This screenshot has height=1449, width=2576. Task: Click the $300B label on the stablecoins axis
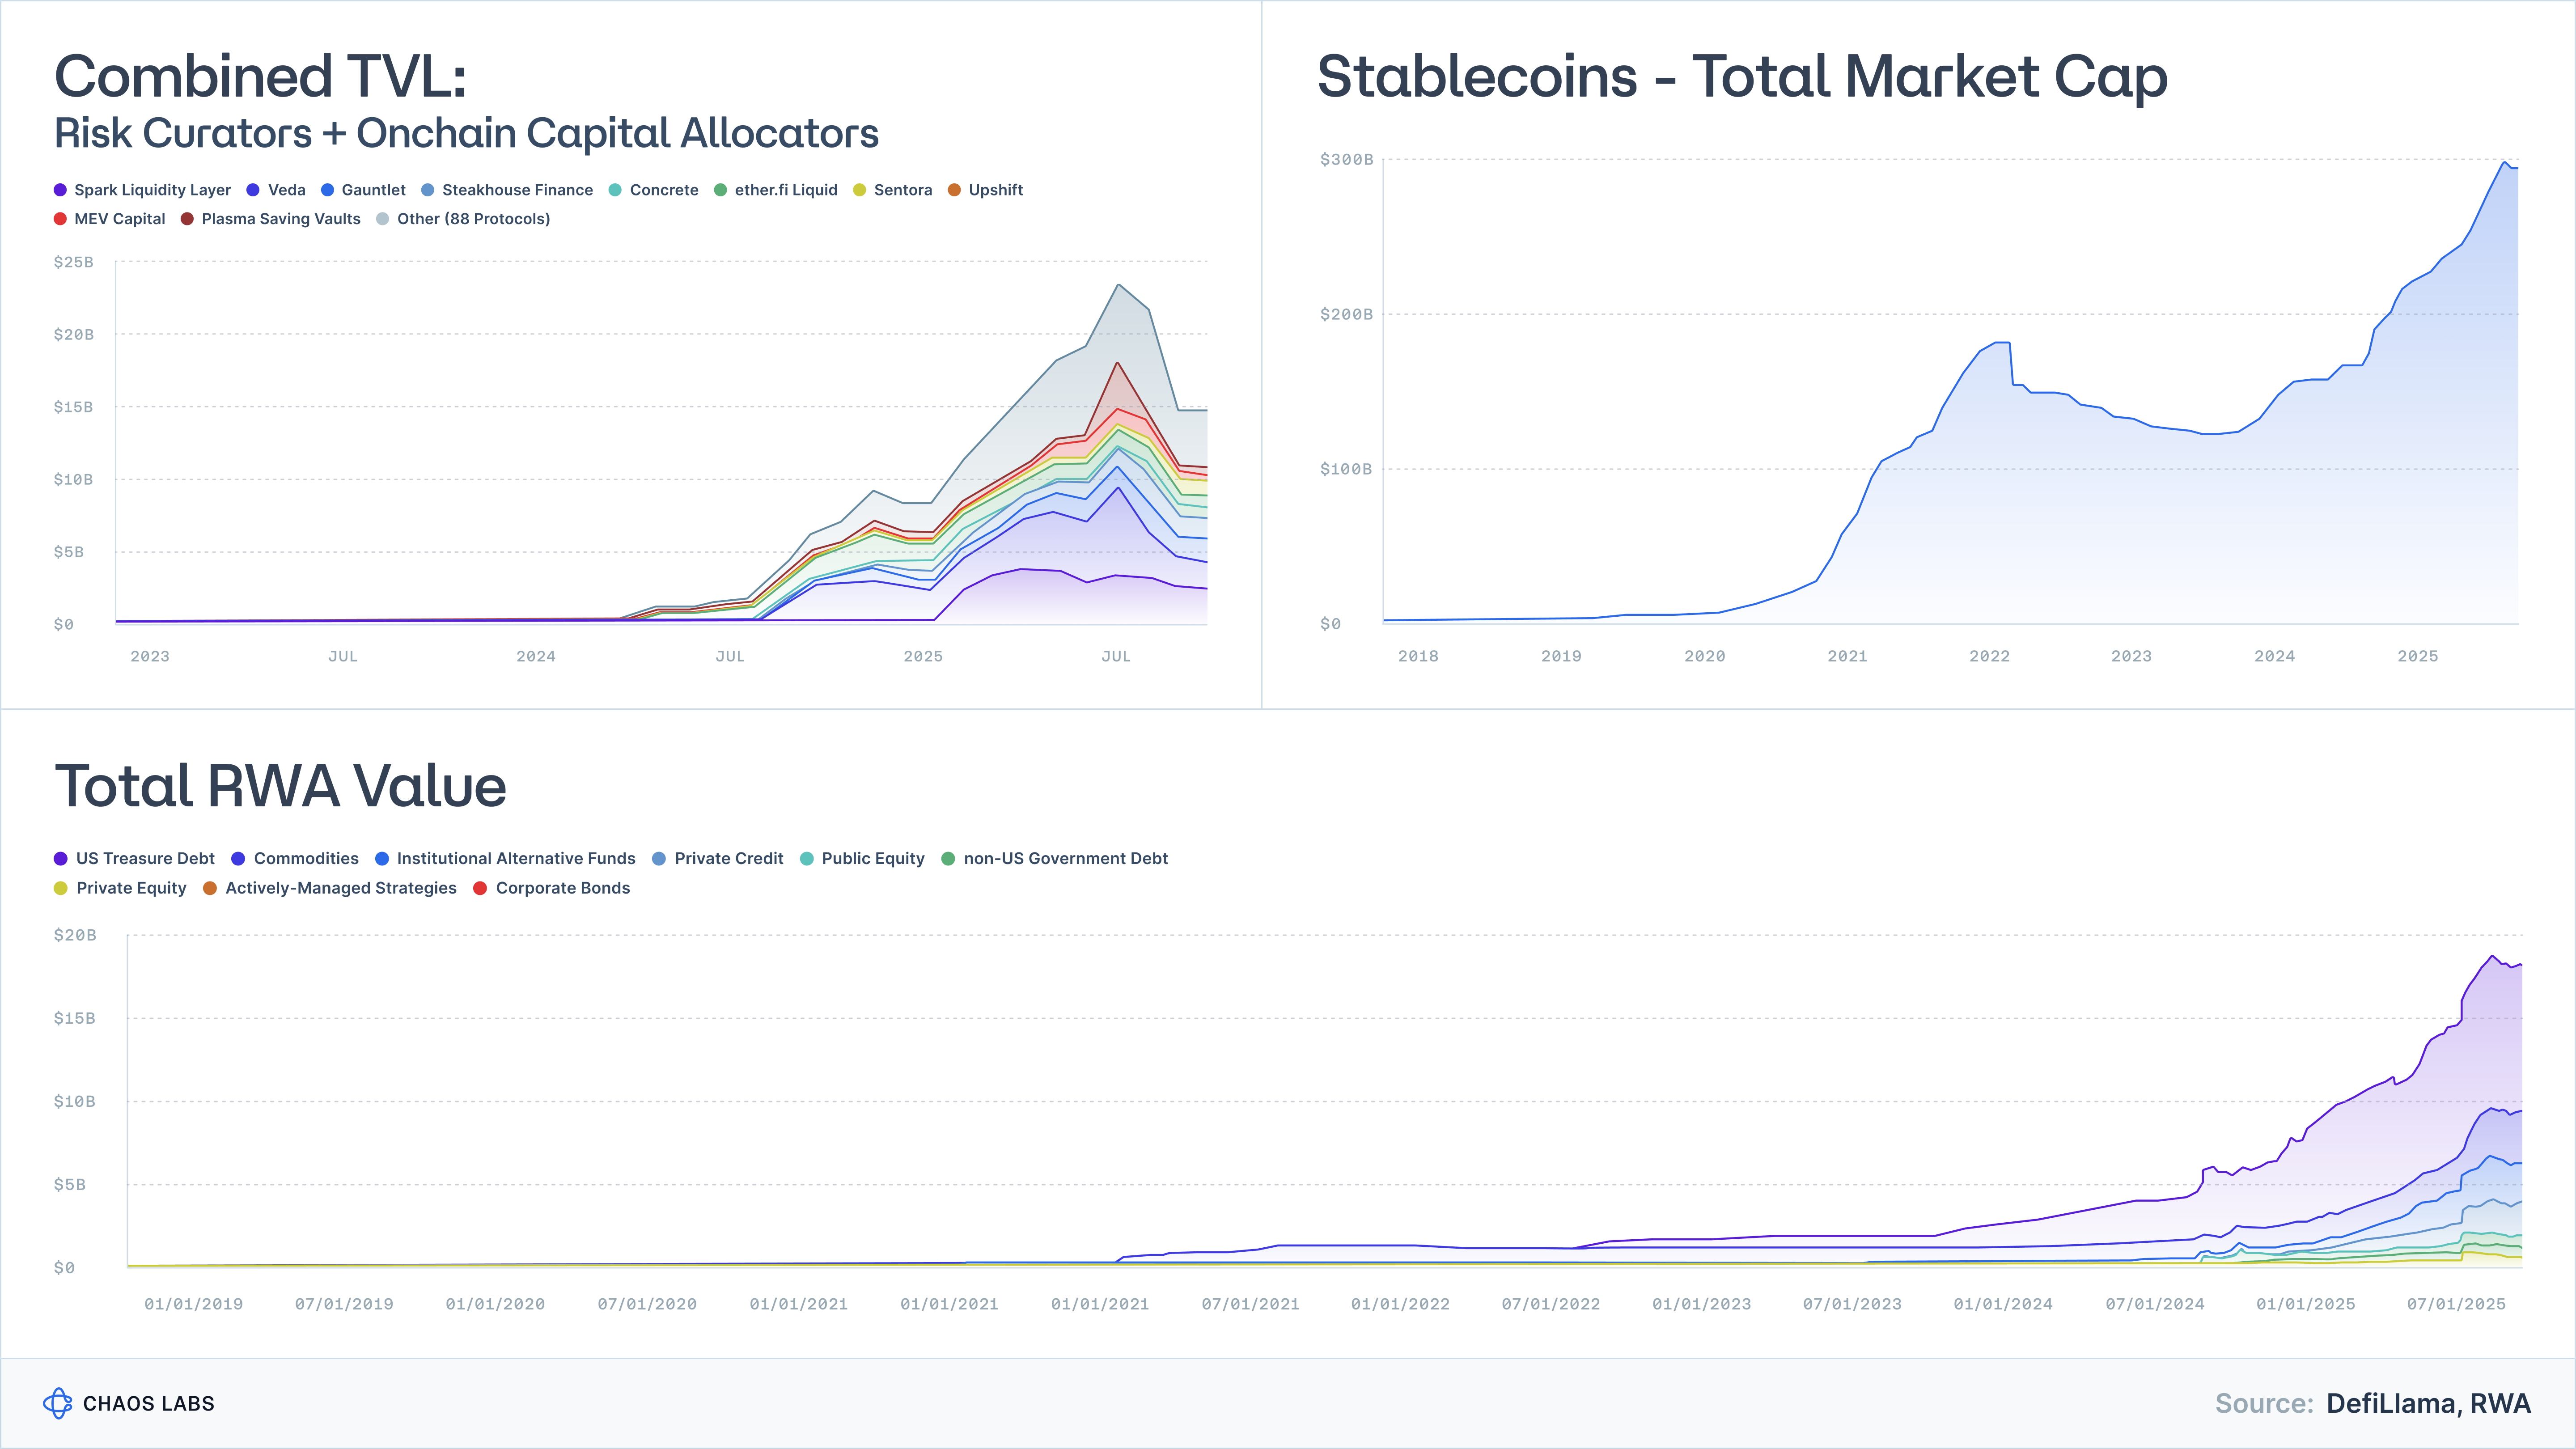coord(1346,160)
